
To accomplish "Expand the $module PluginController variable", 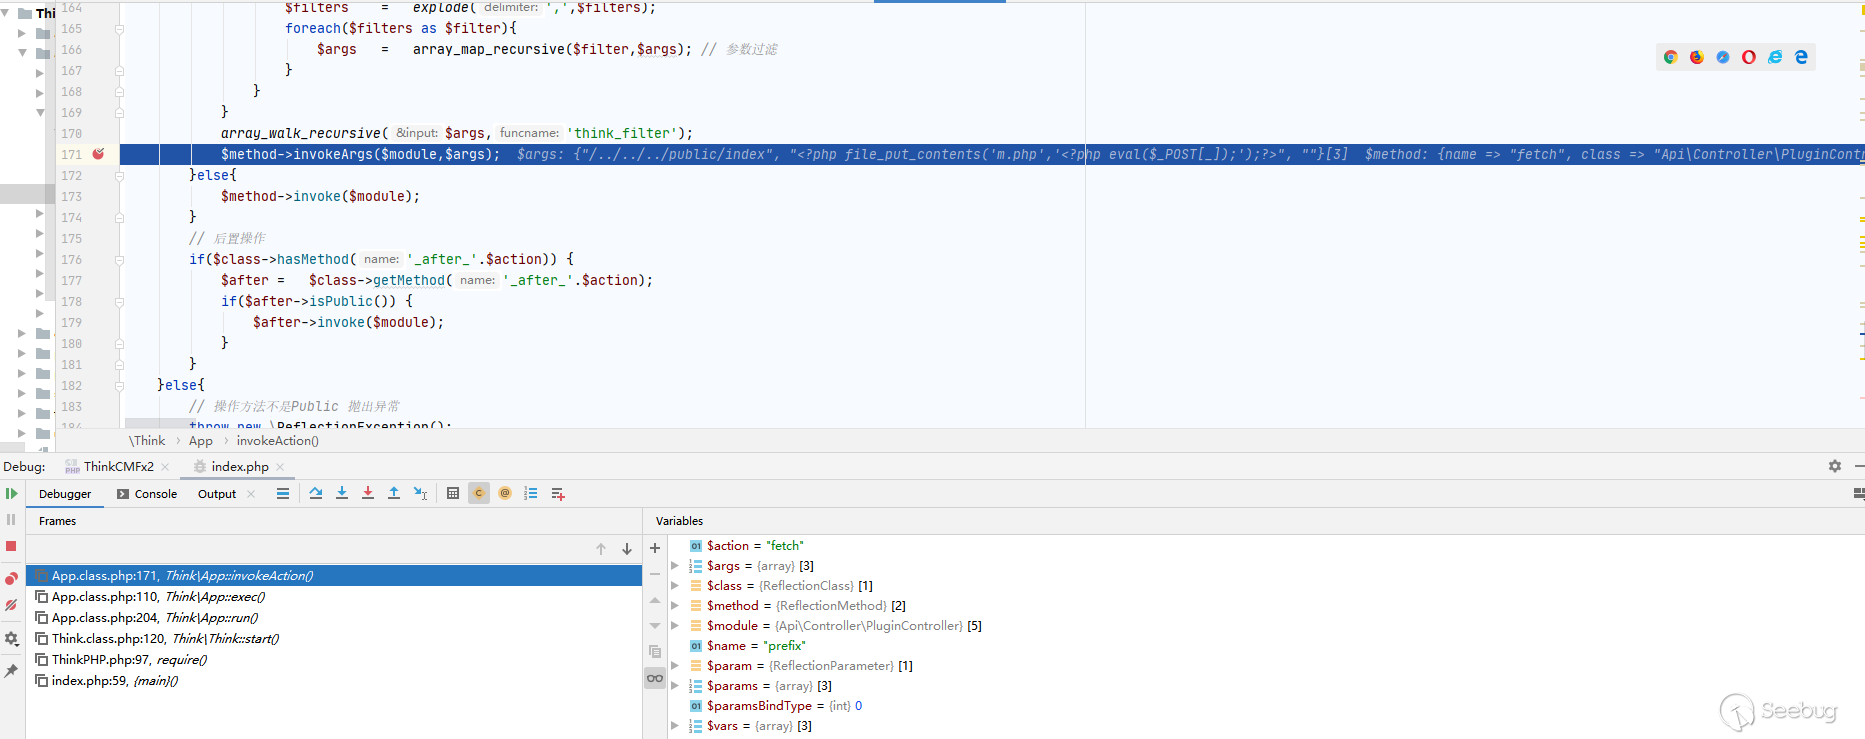I will 675,626.
